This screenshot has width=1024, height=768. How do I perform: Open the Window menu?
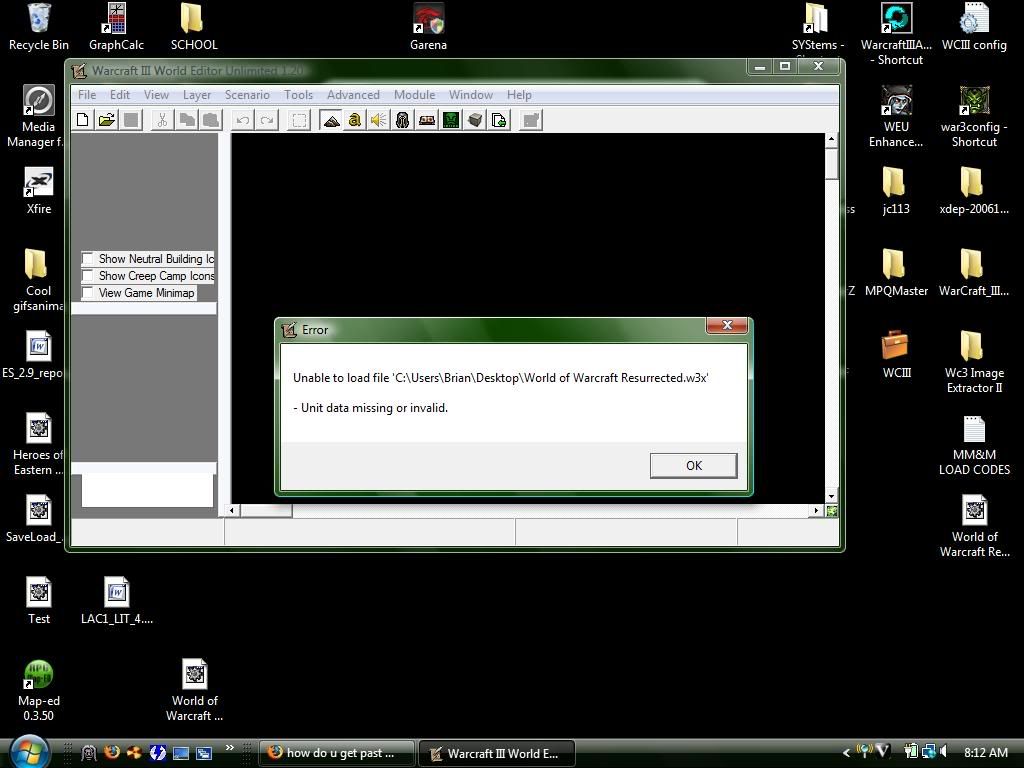pyautogui.click(x=471, y=95)
